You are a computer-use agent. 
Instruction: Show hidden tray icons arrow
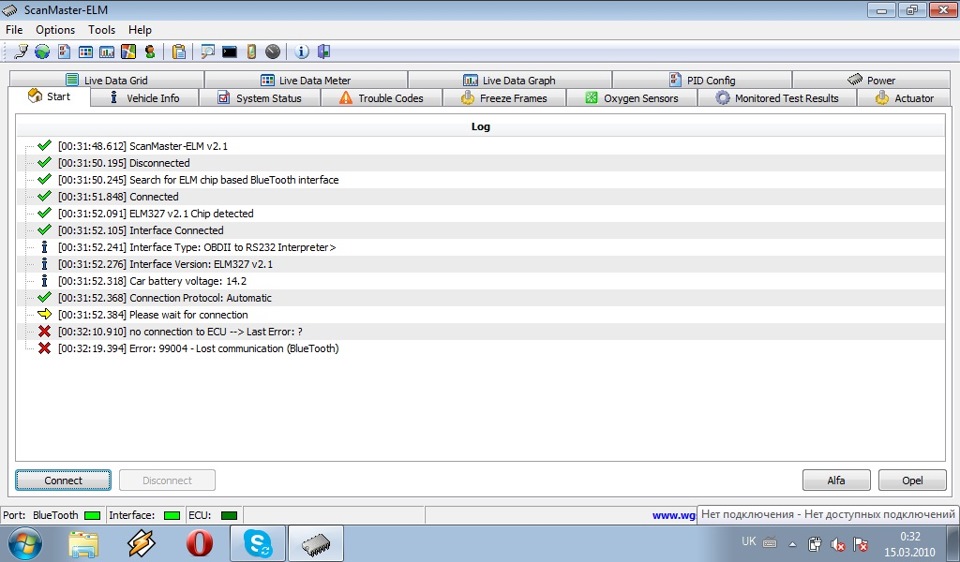(792, 544)
